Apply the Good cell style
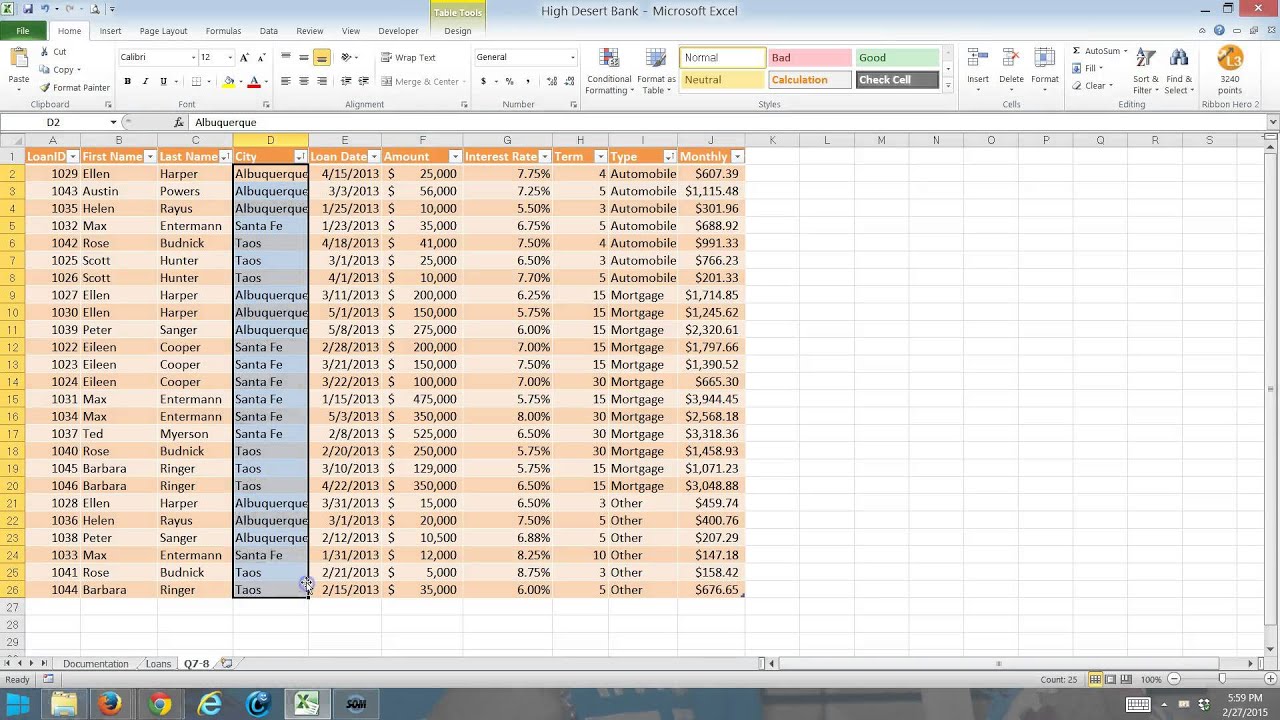The width and height of the screenshot is (1280, 720). pos(897,58)
